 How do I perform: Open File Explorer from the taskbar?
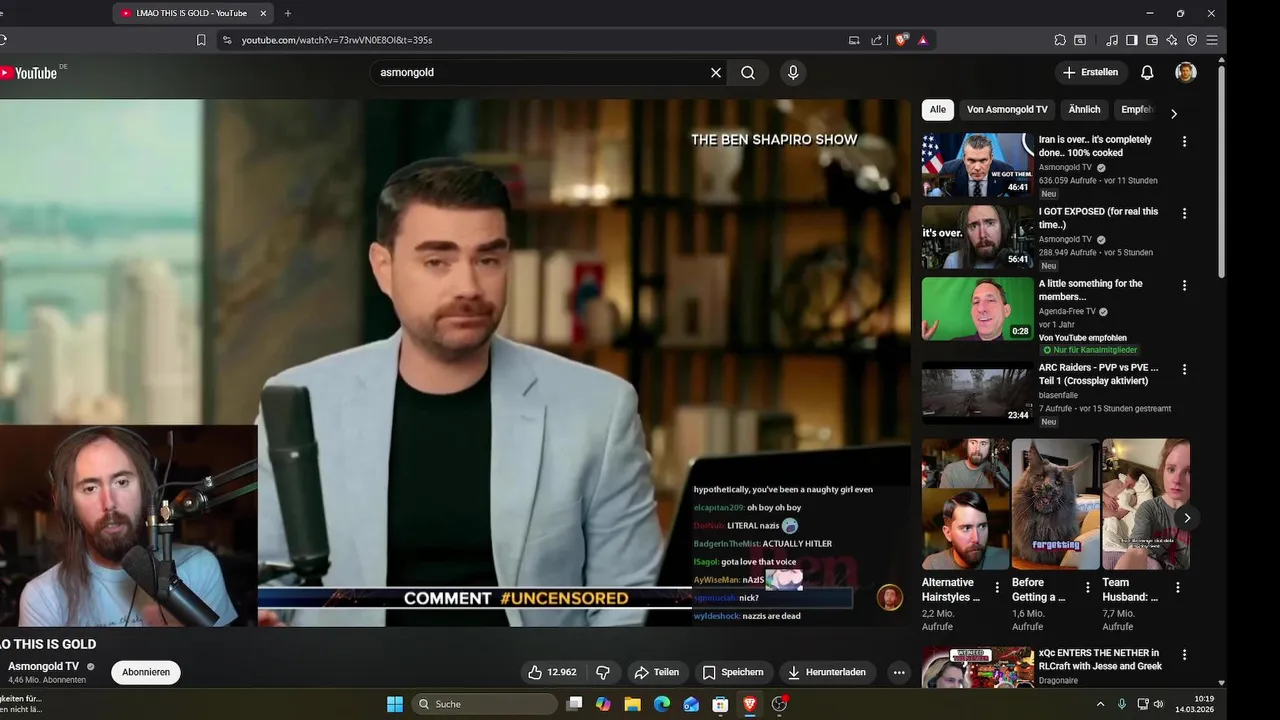point(632,704)
